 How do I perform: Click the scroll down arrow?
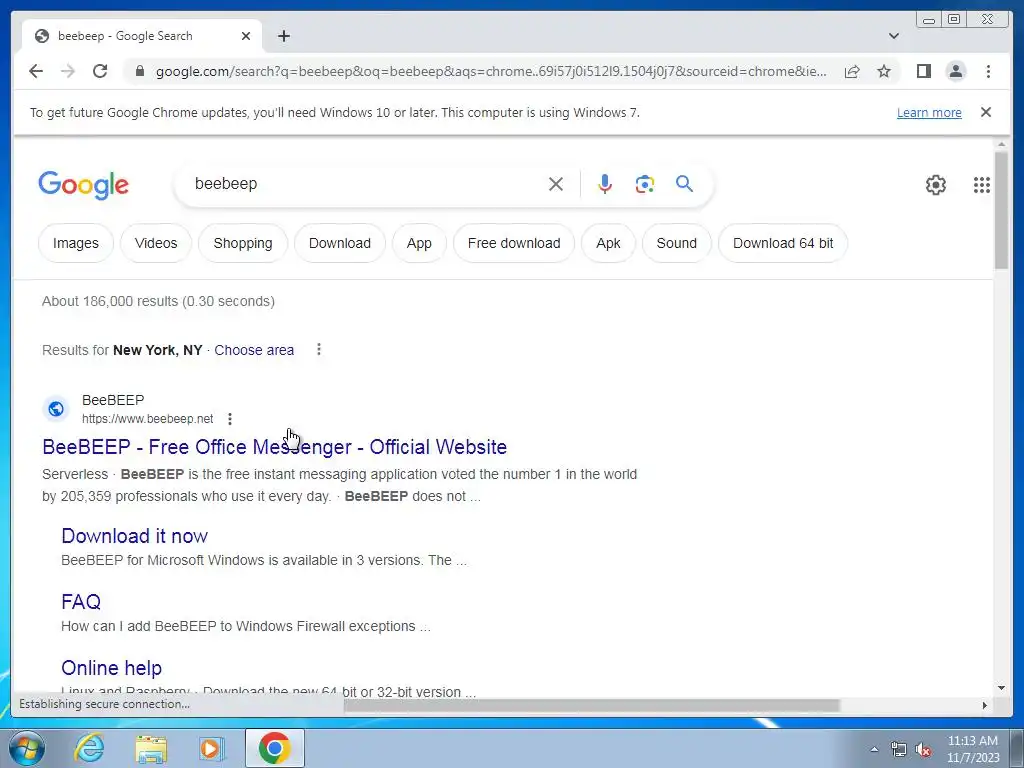pos(1001,688)
